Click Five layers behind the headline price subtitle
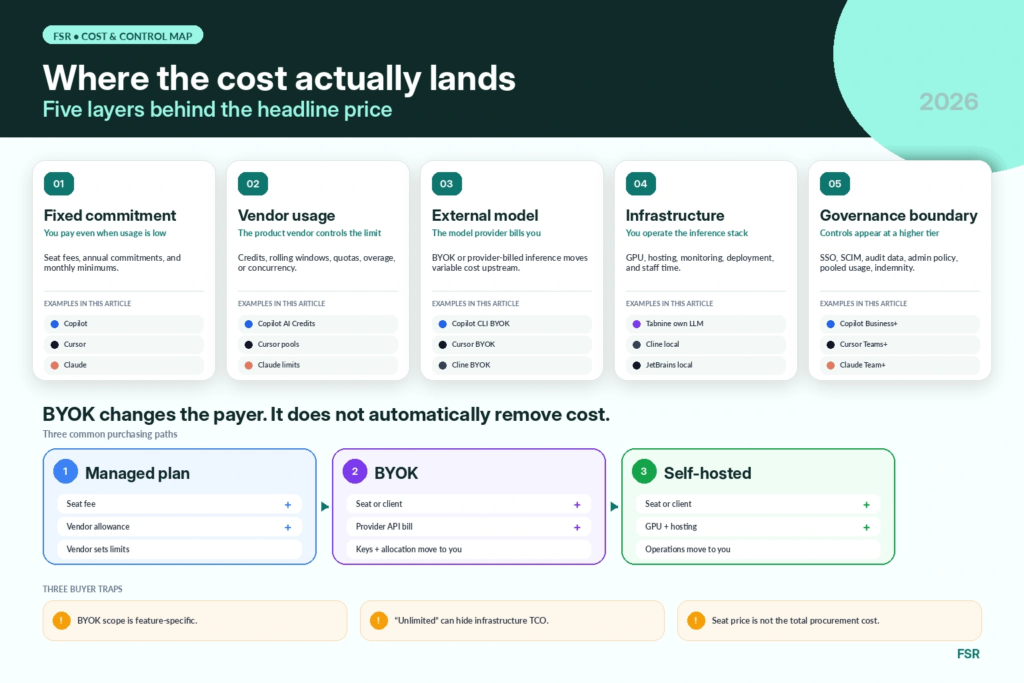The image size is (1024, 683). [x=217, y=110]
